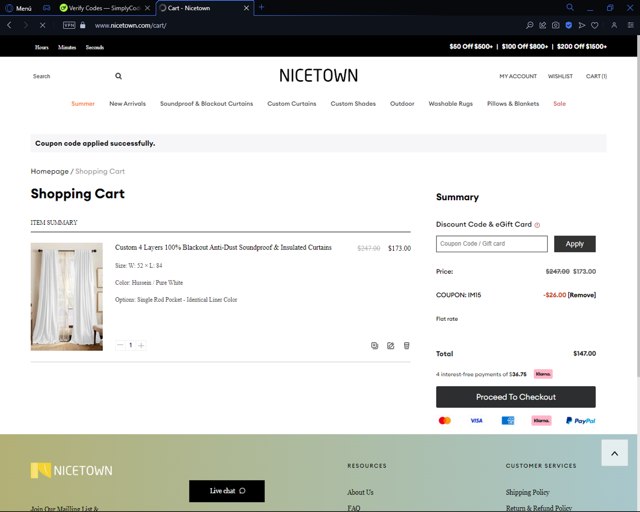Open Custom Curtains menu
The height and width of the screenshot is (512, 640).
coord(292,104)
